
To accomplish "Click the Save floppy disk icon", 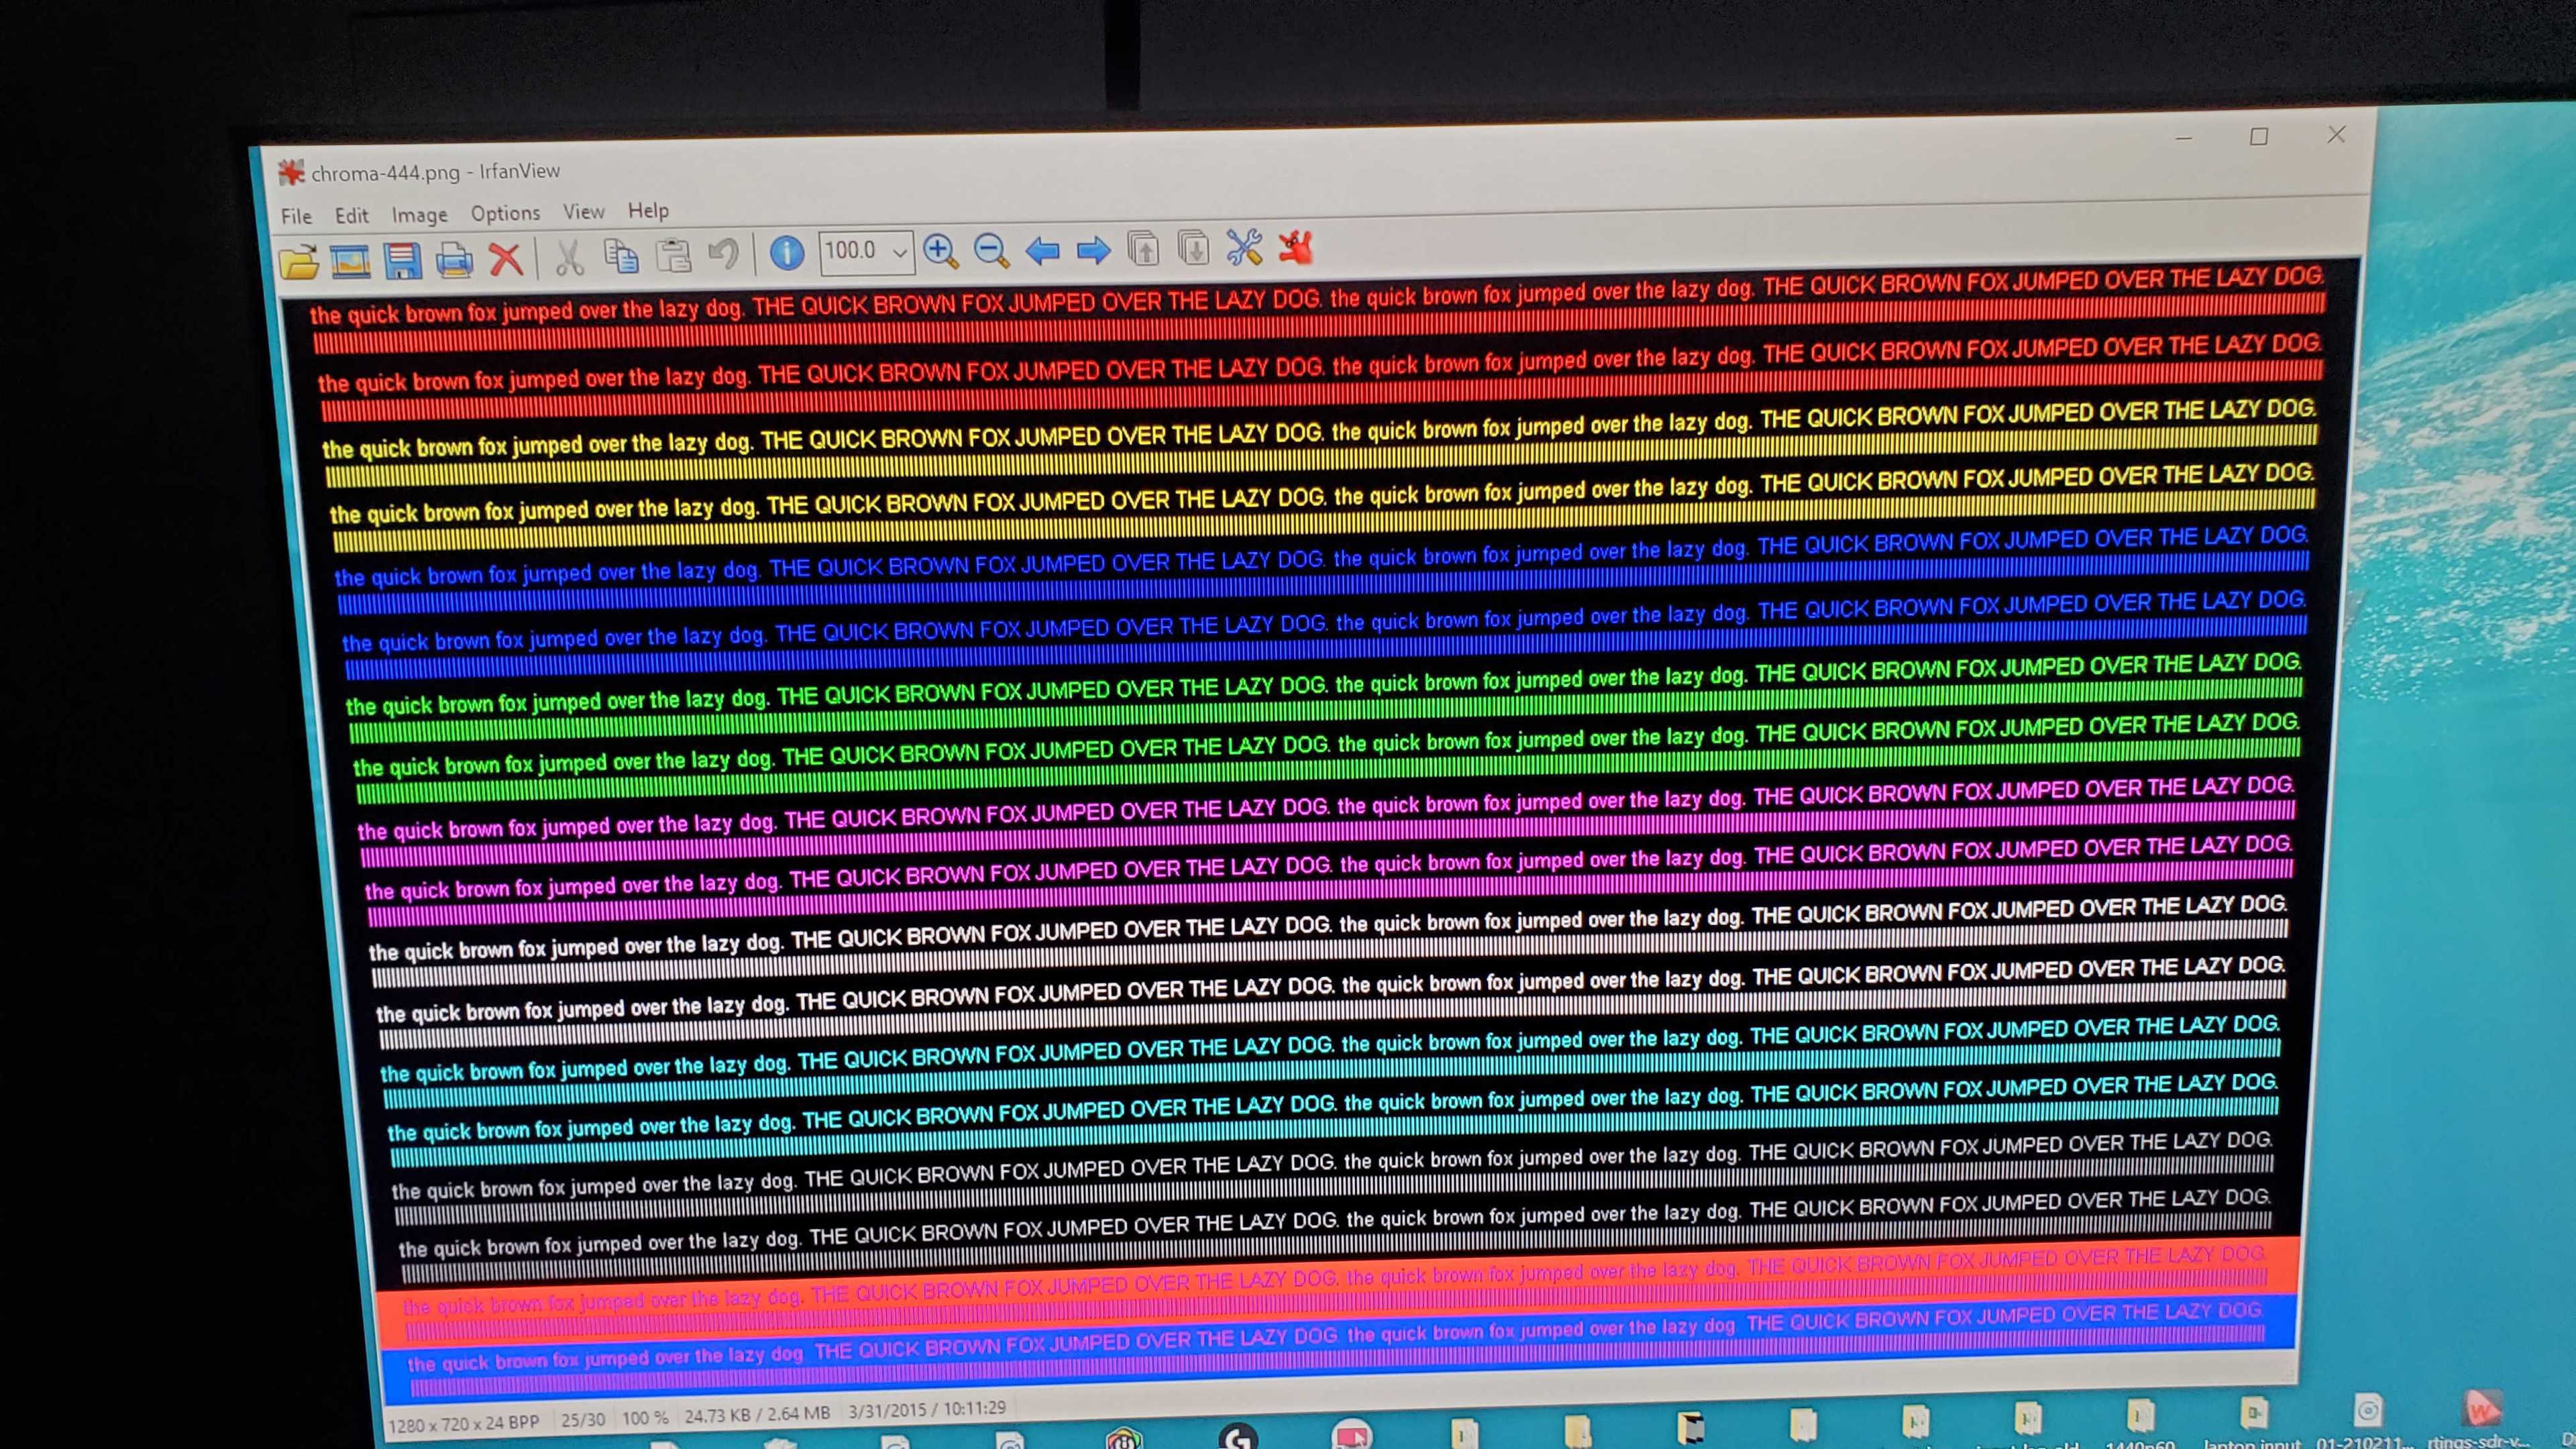I will (x=402, y=260).
